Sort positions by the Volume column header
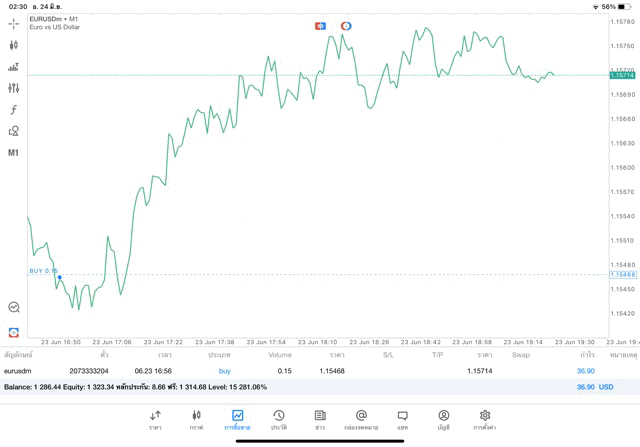Viewport: 640px width, 447px height. click(280, 355)
